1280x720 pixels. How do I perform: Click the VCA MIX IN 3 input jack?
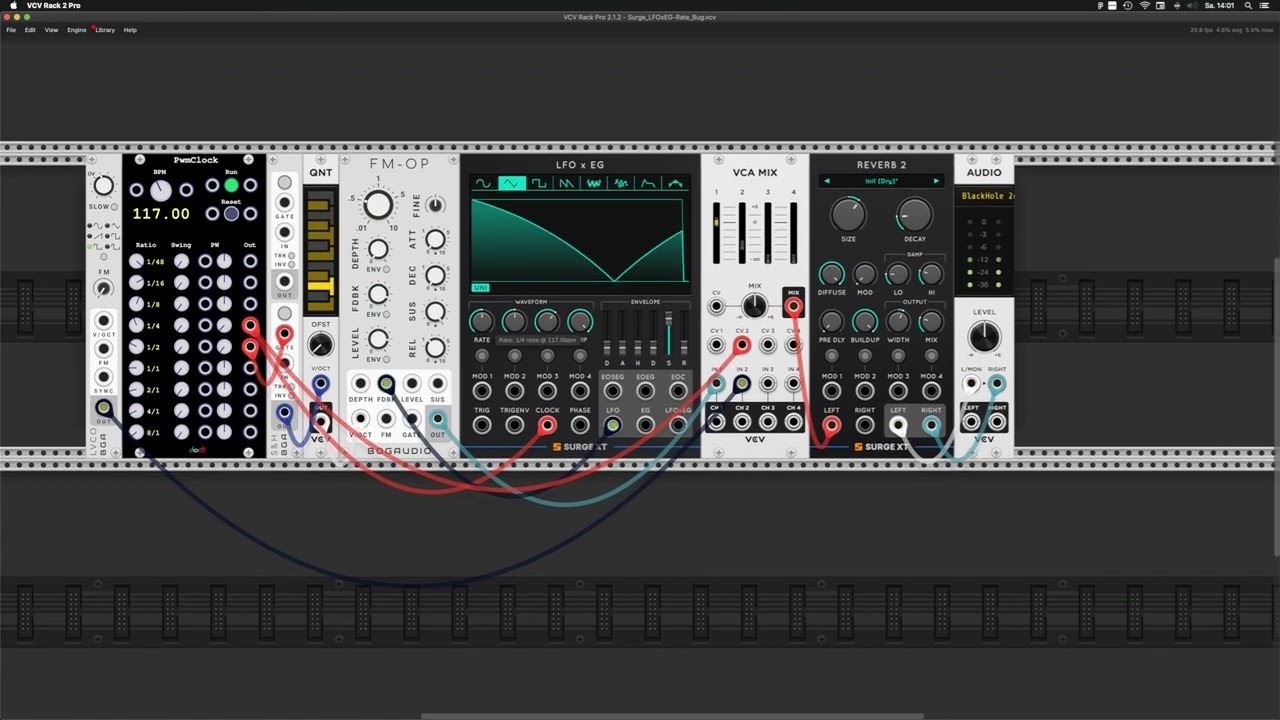click(x=767, y=383)
